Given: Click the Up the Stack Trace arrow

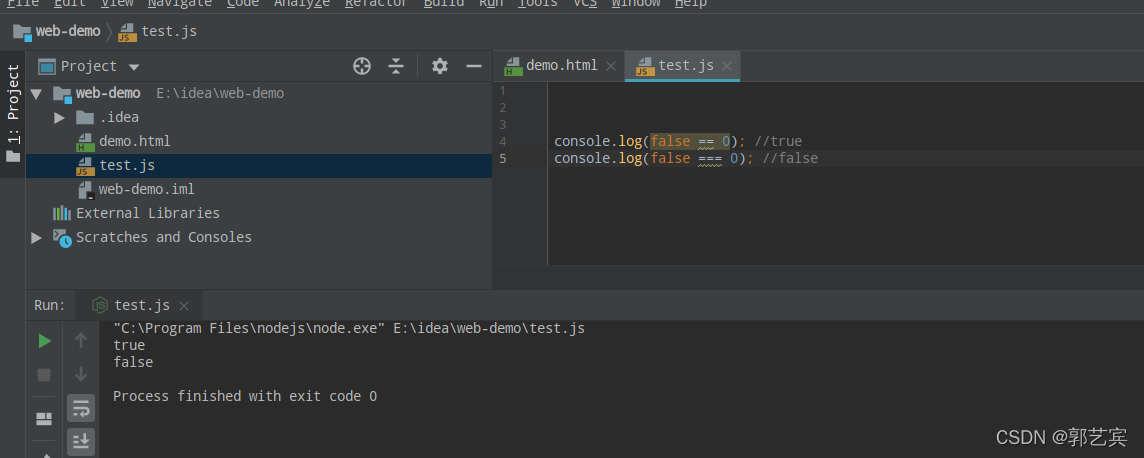Looking at the screenshot, I should click(x=81, y=341).
